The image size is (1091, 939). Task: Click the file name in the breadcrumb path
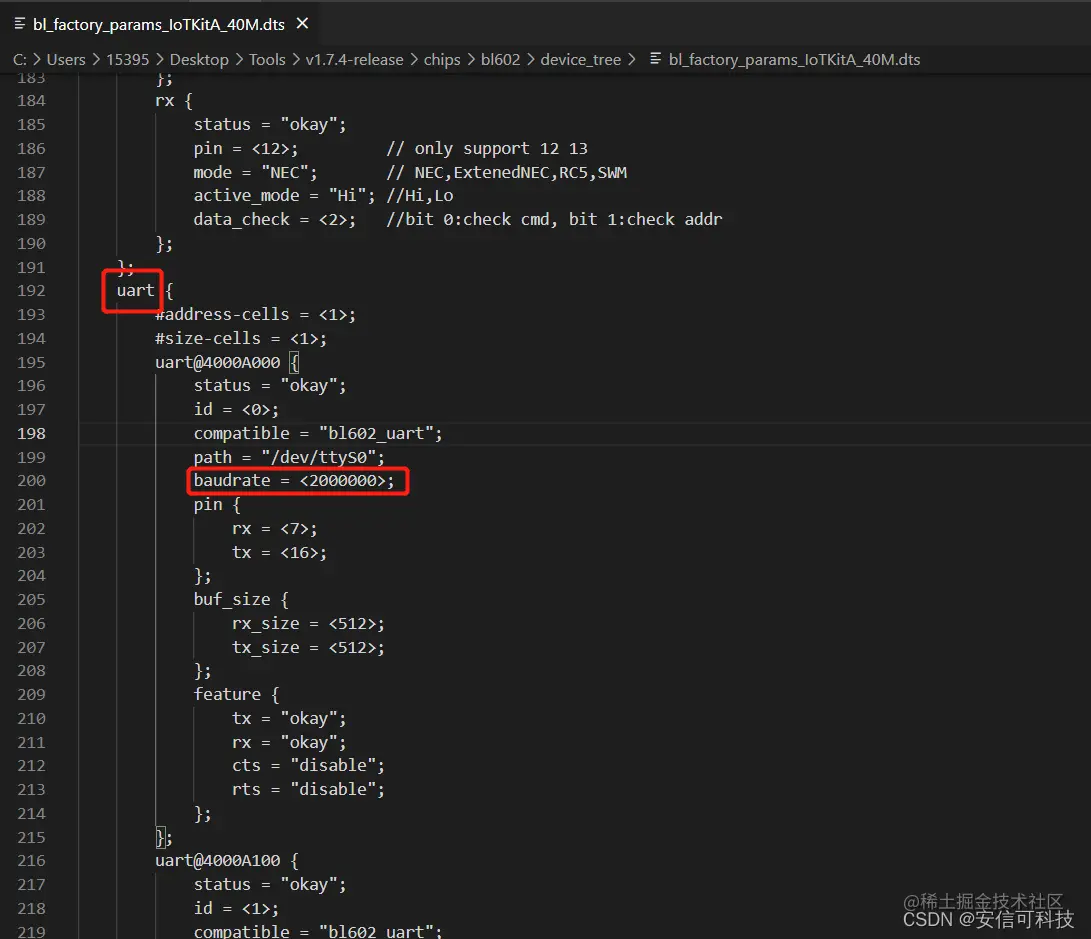794,60
